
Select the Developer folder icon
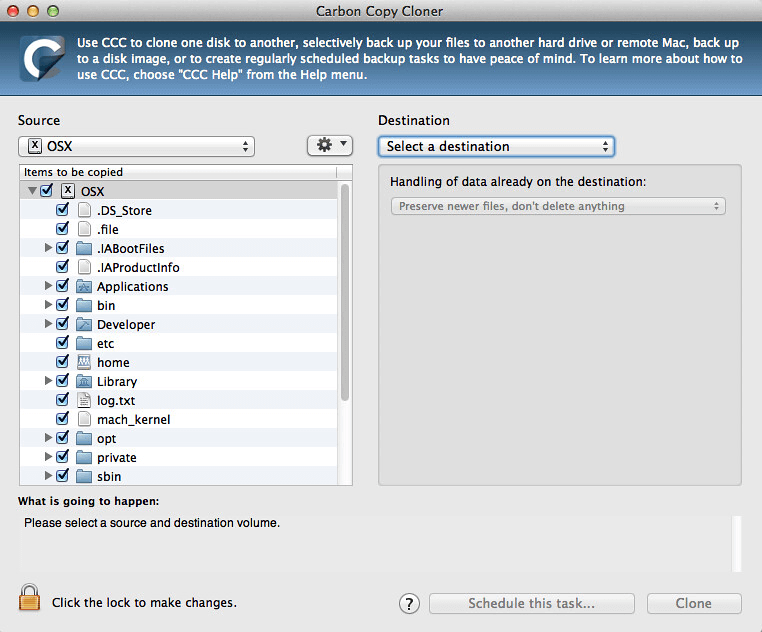tap(84, 325)
